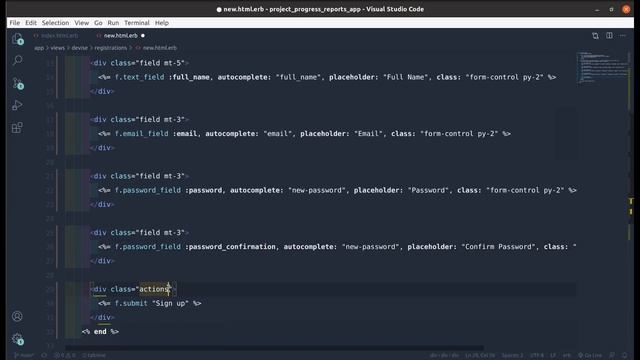Image resolution: width=640 pixels, height=360 pixels.
Task: Click the :full_name symbol
Action: pos(189,77)
